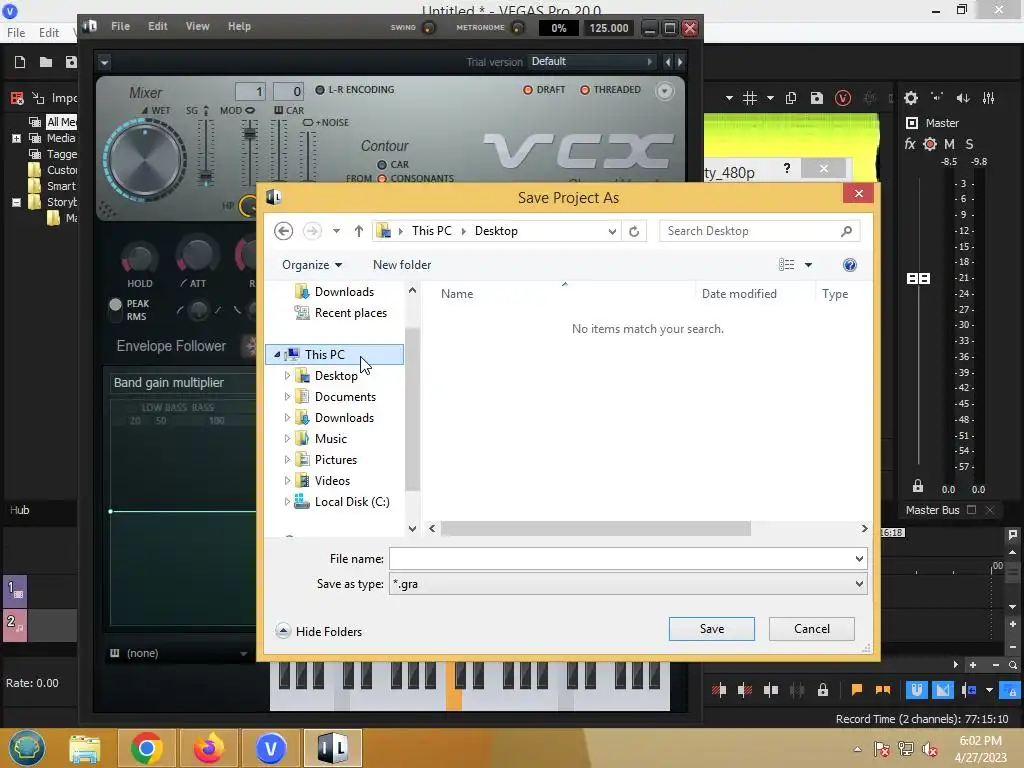Go back in the Save dialog
Screen dimensions: 1024x768
point(283,231)
